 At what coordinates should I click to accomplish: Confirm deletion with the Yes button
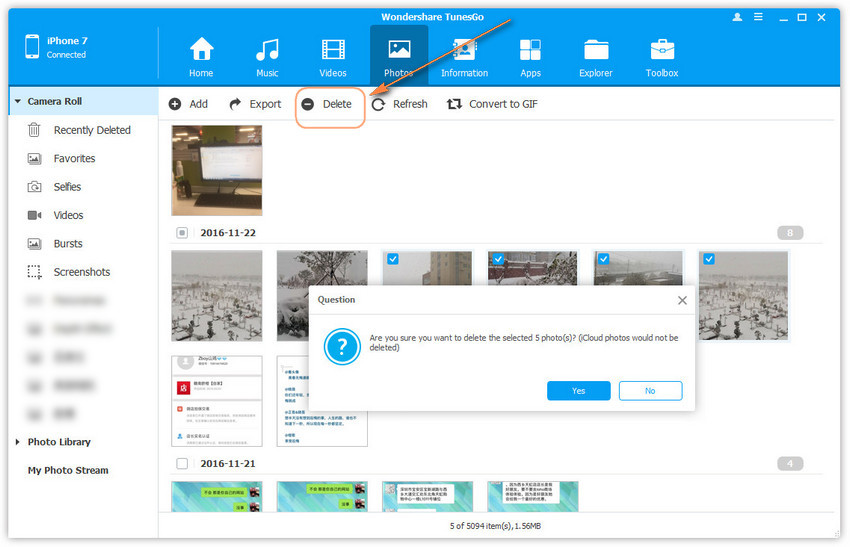pos(578,391)
